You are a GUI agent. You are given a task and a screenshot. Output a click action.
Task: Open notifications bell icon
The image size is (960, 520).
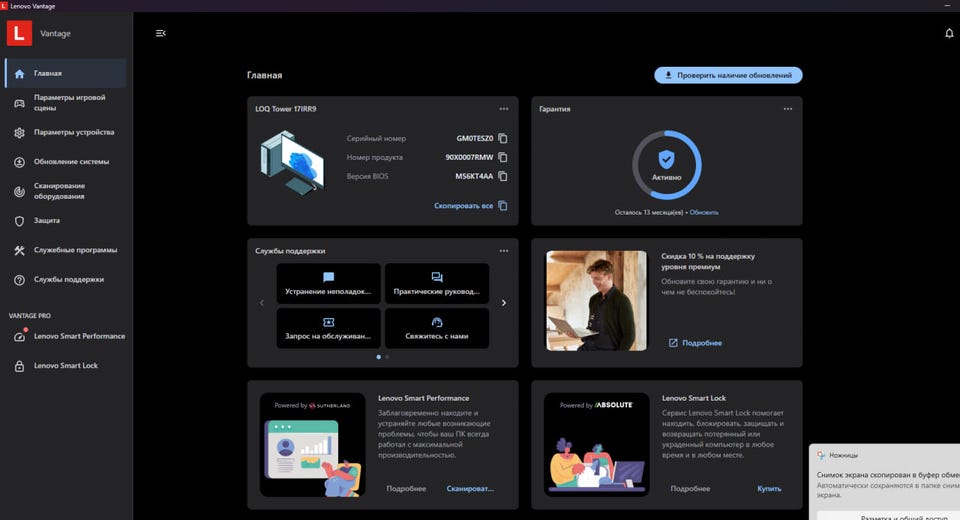tap(949, 33)
